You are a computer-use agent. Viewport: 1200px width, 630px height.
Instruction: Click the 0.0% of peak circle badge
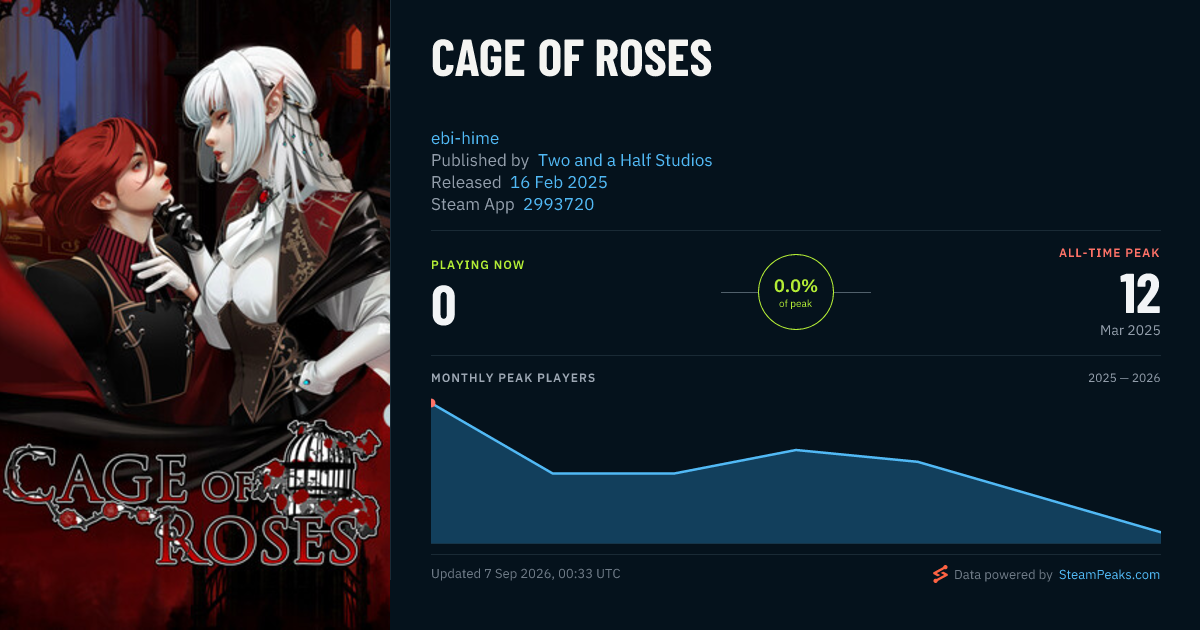pyautogui.click(x=796, y=292)
